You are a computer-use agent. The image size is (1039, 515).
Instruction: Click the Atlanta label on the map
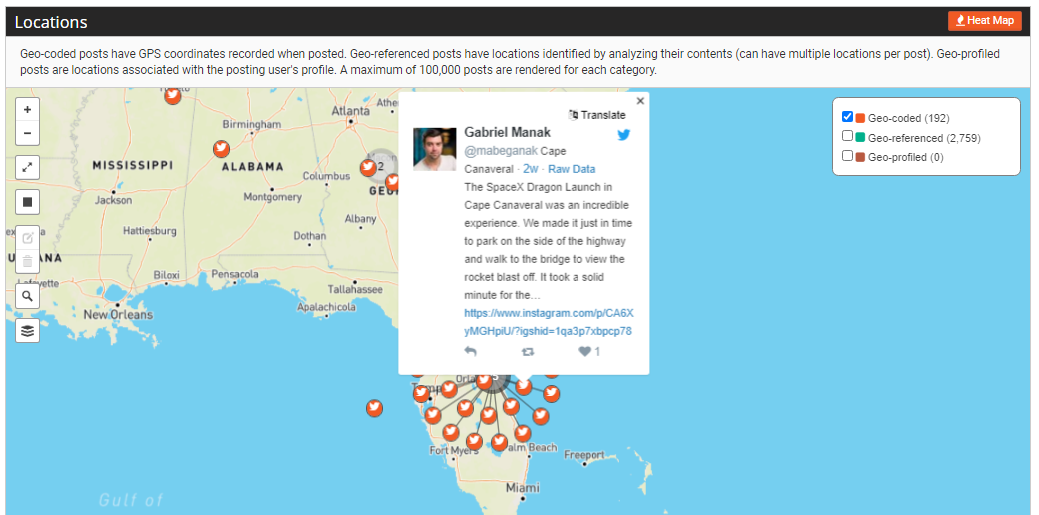click(x=351, y=110)
